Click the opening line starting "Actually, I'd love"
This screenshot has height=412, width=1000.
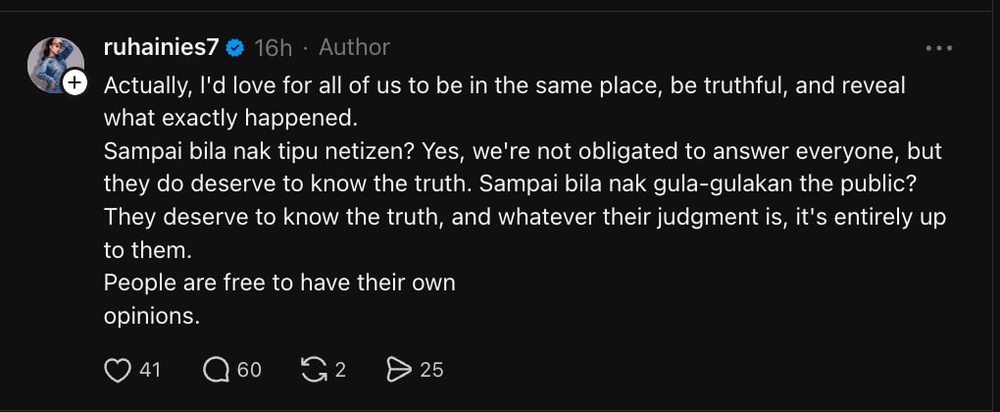pyautogui.click(x=504, y=86)
